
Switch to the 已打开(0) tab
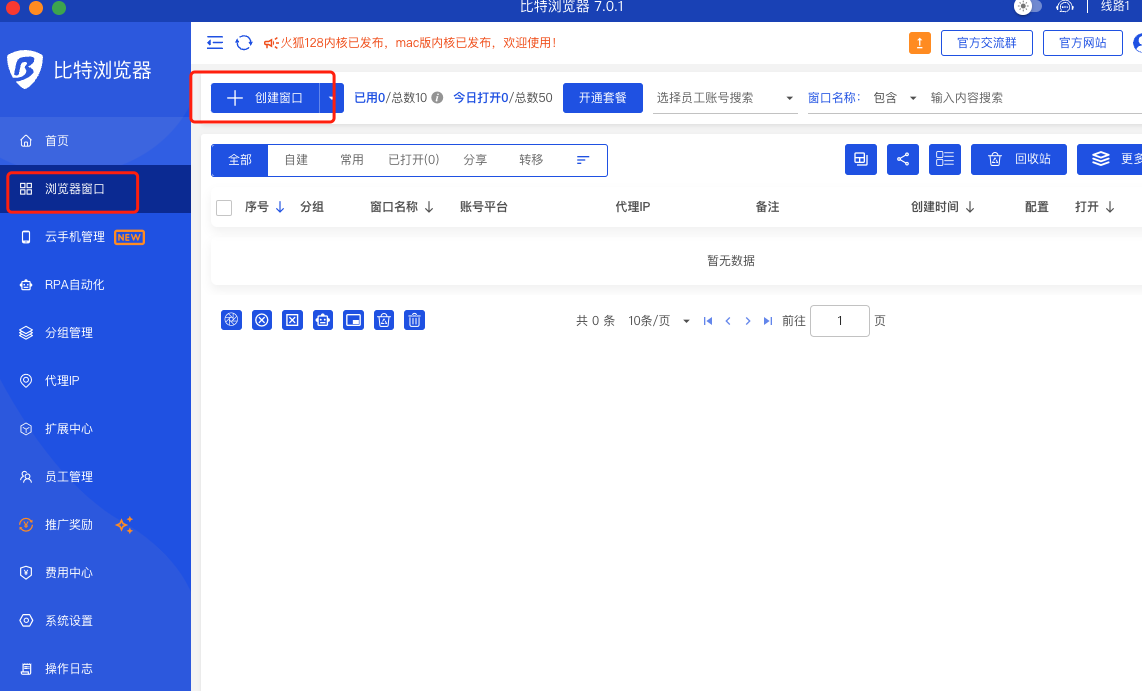413,160
